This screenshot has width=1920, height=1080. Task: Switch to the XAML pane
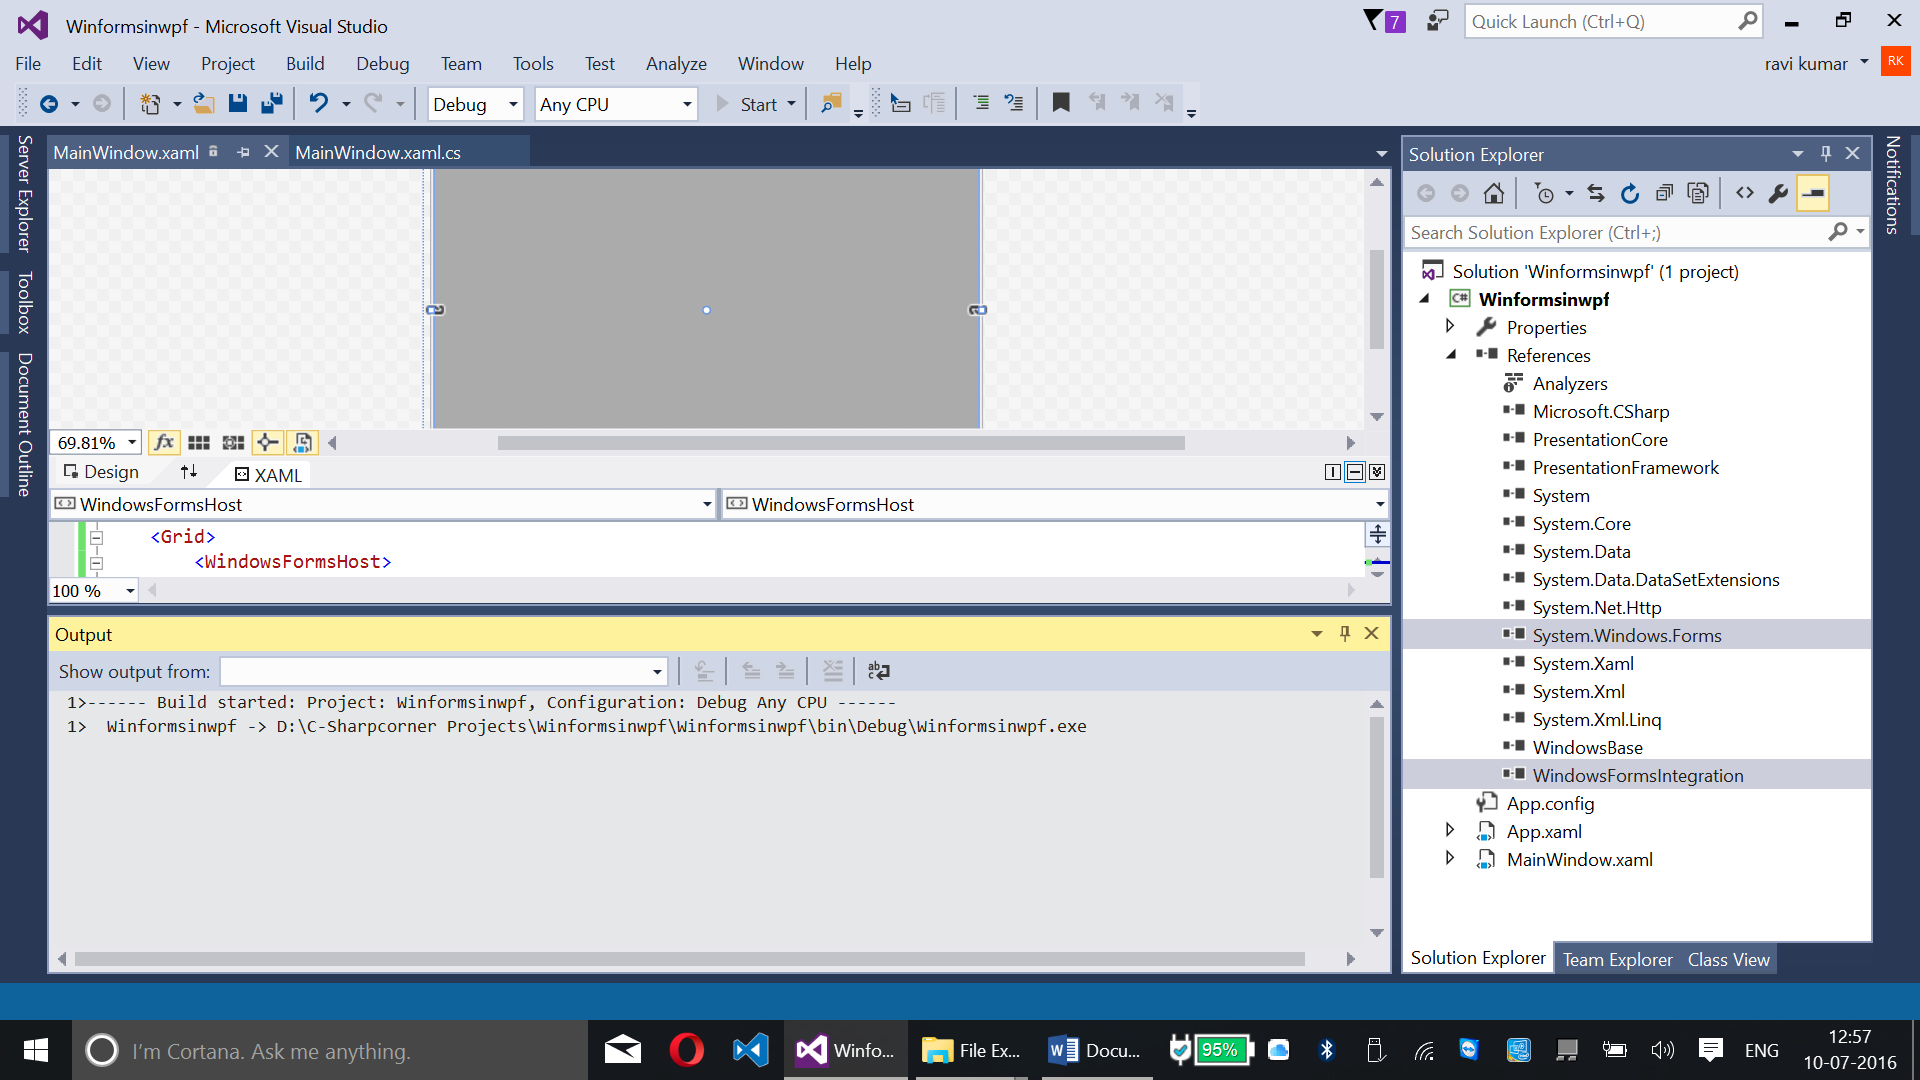269,475
